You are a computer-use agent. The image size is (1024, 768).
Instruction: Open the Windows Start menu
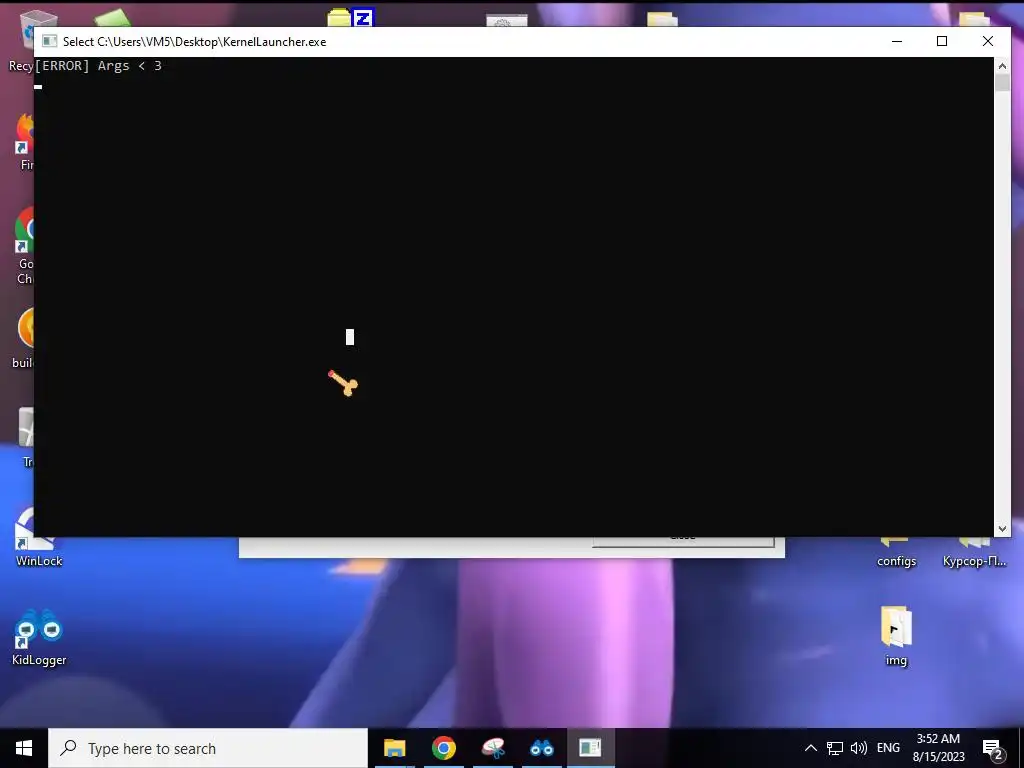[x=24, y=748]
